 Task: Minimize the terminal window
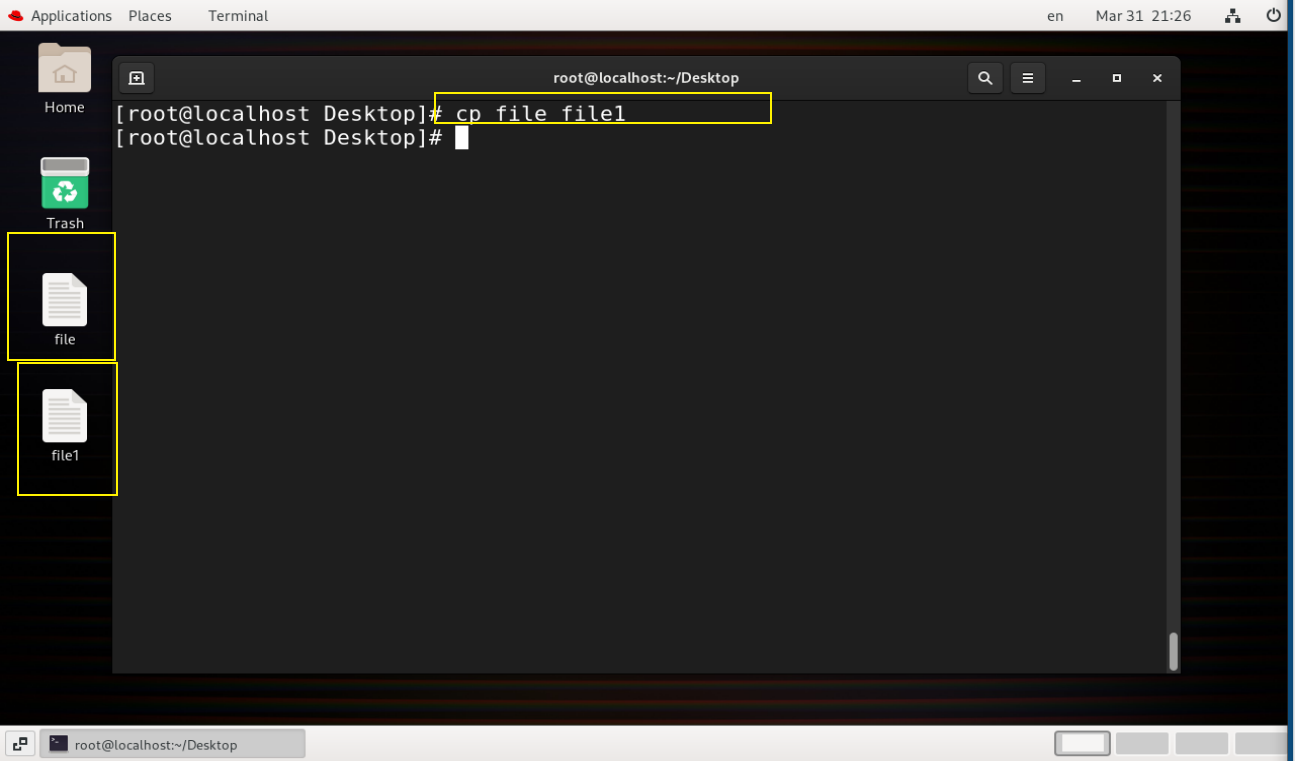click(x=1077, y=78)
